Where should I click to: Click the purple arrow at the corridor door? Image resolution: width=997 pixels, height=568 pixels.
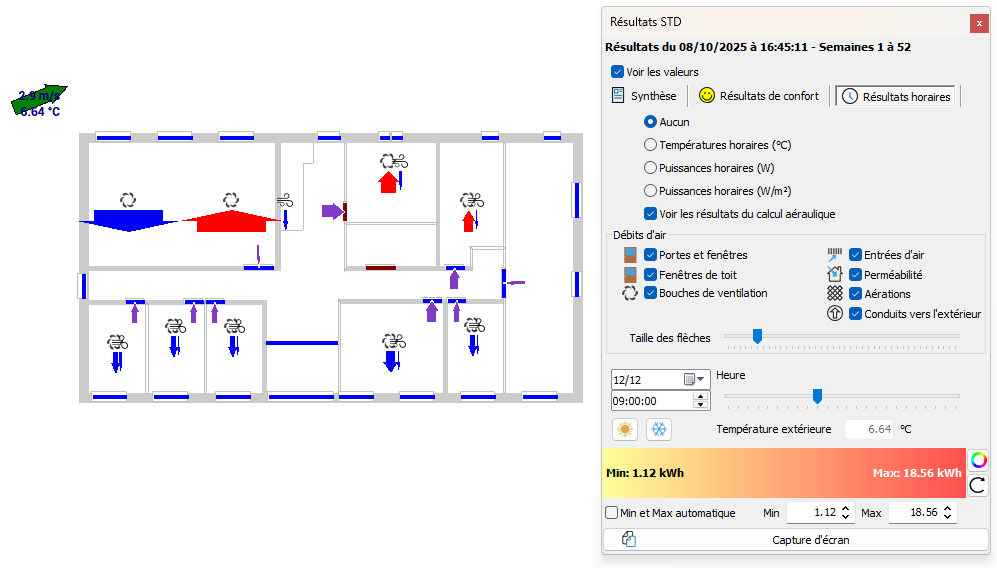pyautogui.click(x=332, y=211)
